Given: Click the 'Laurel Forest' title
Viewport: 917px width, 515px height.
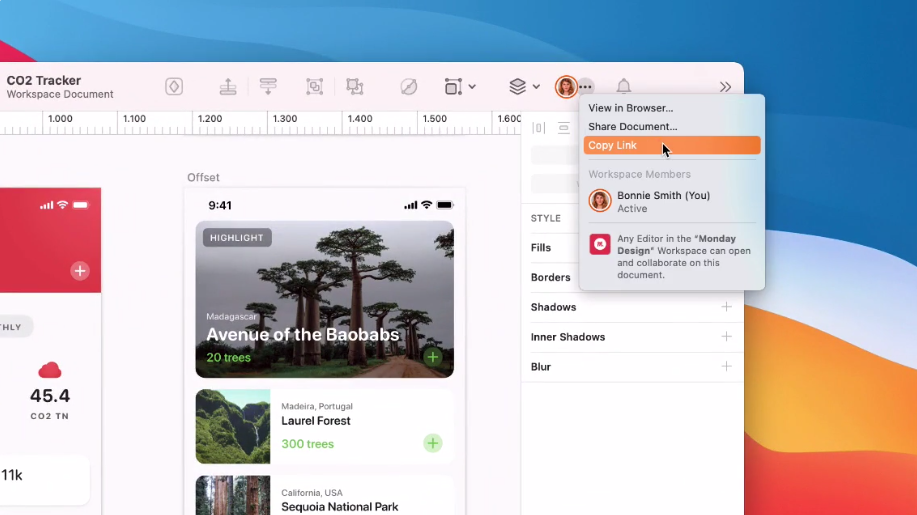Looking at the screenshot, I should point(316,421).
